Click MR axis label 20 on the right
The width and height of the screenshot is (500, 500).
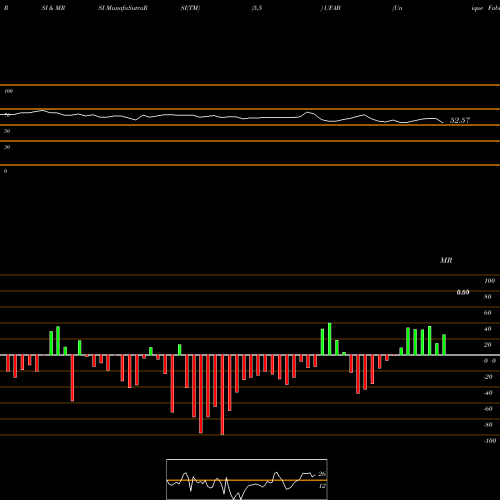coord(488,345)
